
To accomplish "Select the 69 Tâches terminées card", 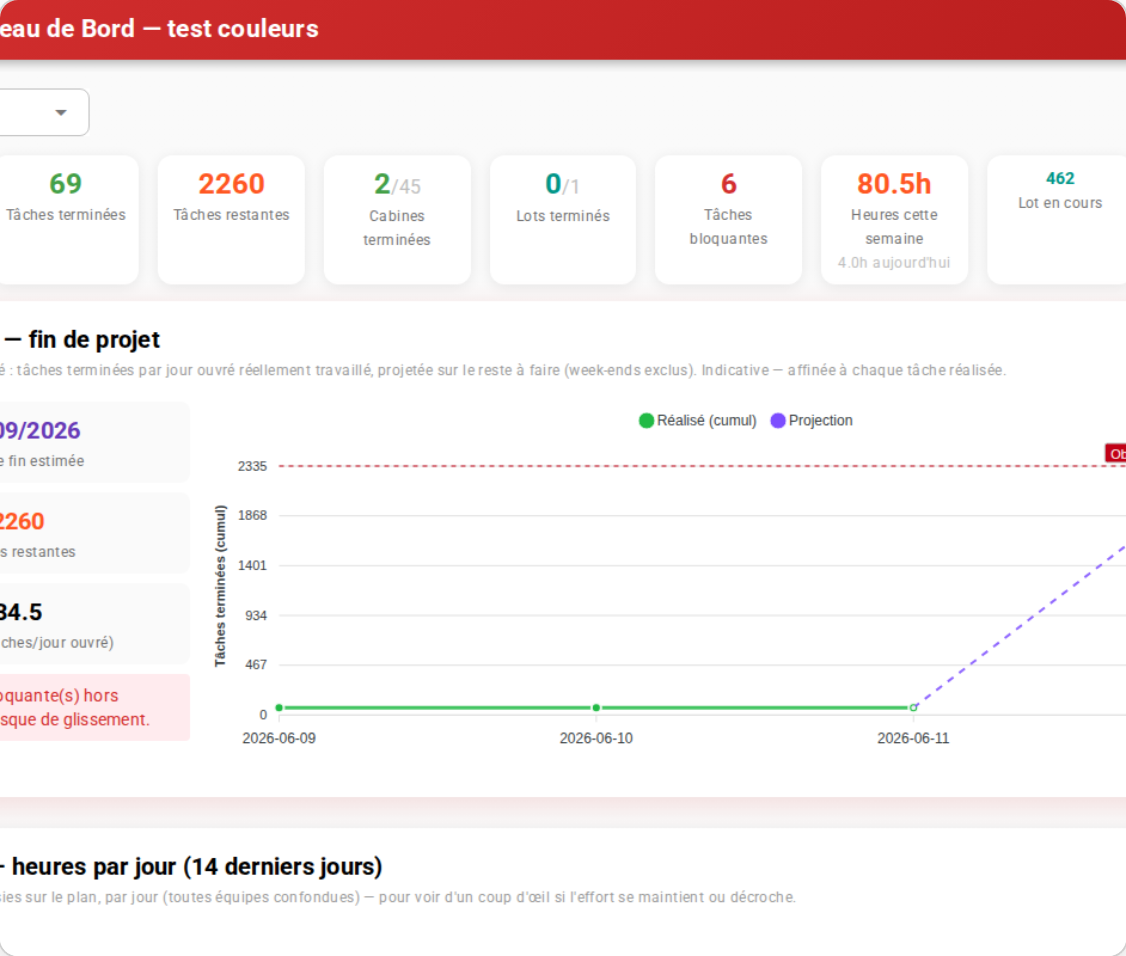I will point(66,220).
